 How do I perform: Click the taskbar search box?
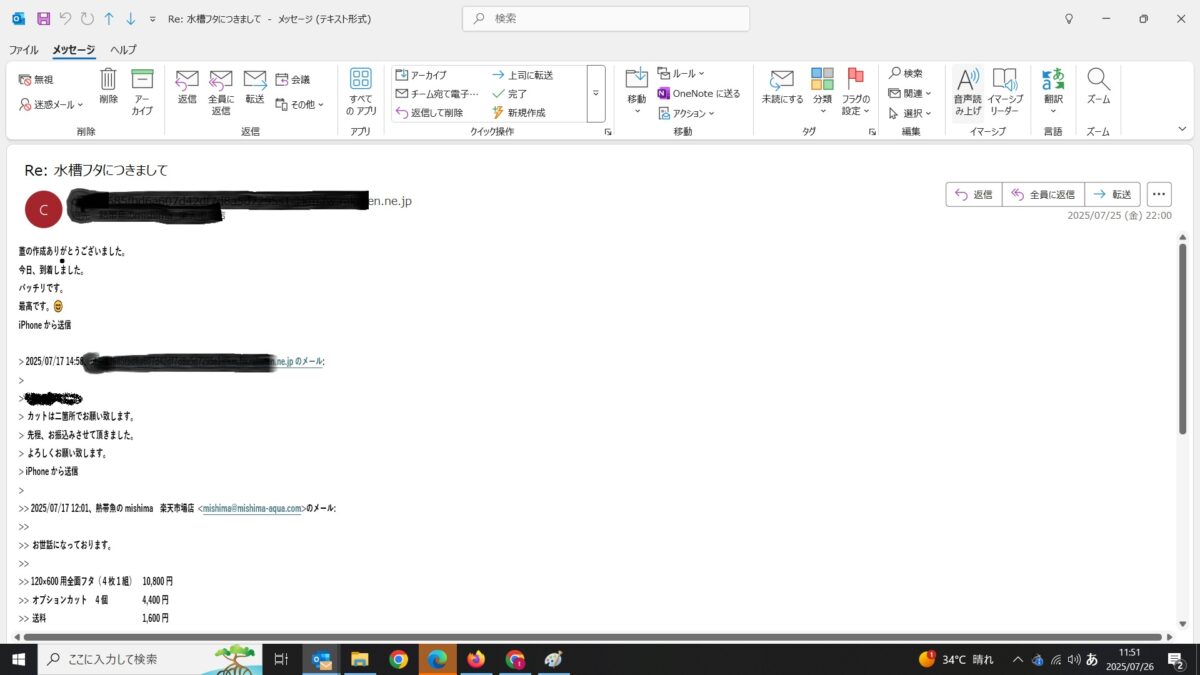(x=150, y=659)
